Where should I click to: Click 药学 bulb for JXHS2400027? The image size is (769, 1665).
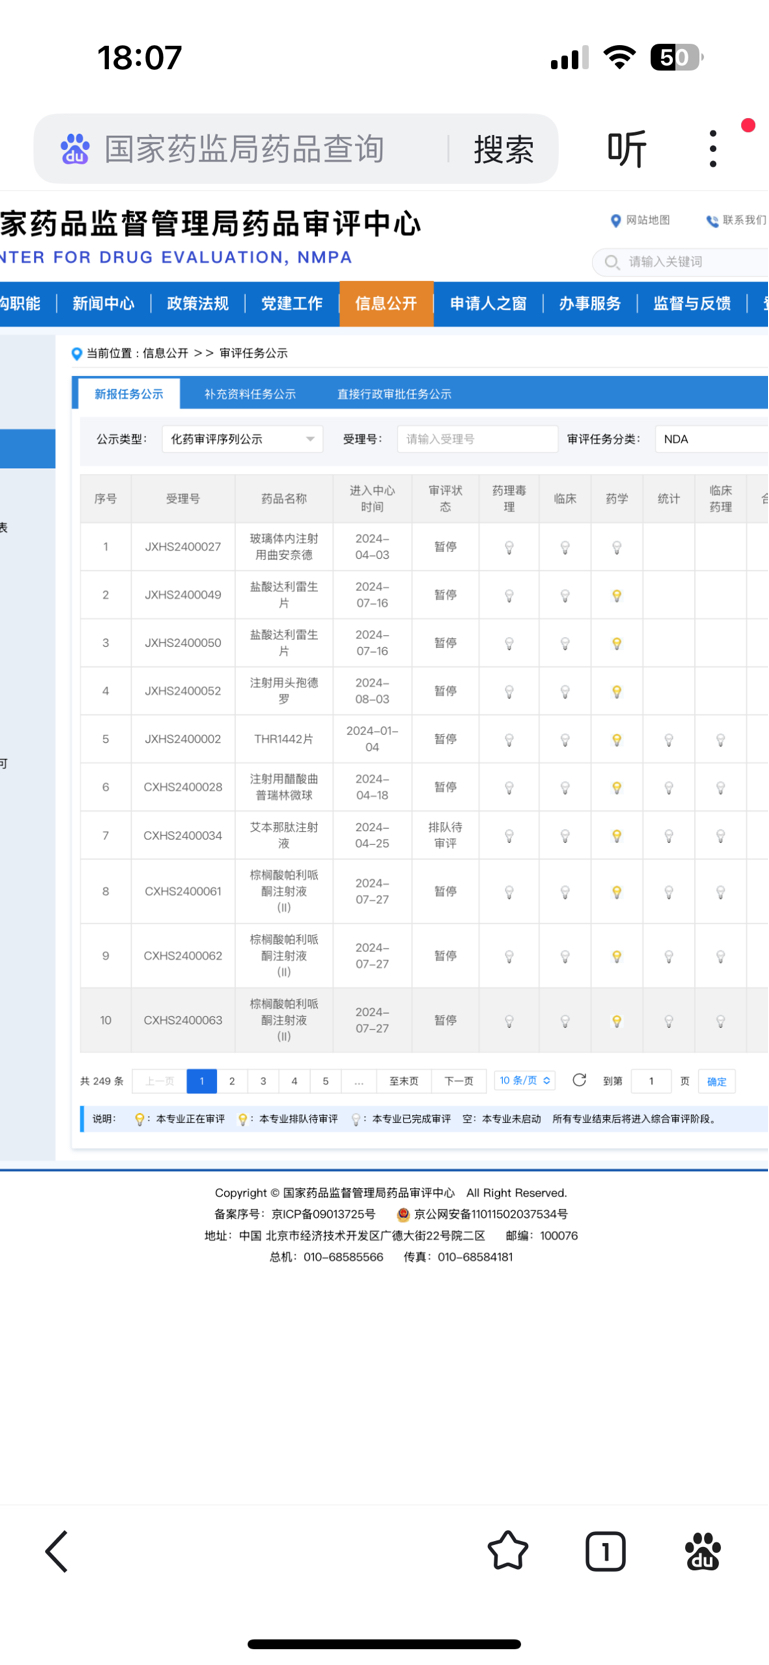[x=617, y=547]
